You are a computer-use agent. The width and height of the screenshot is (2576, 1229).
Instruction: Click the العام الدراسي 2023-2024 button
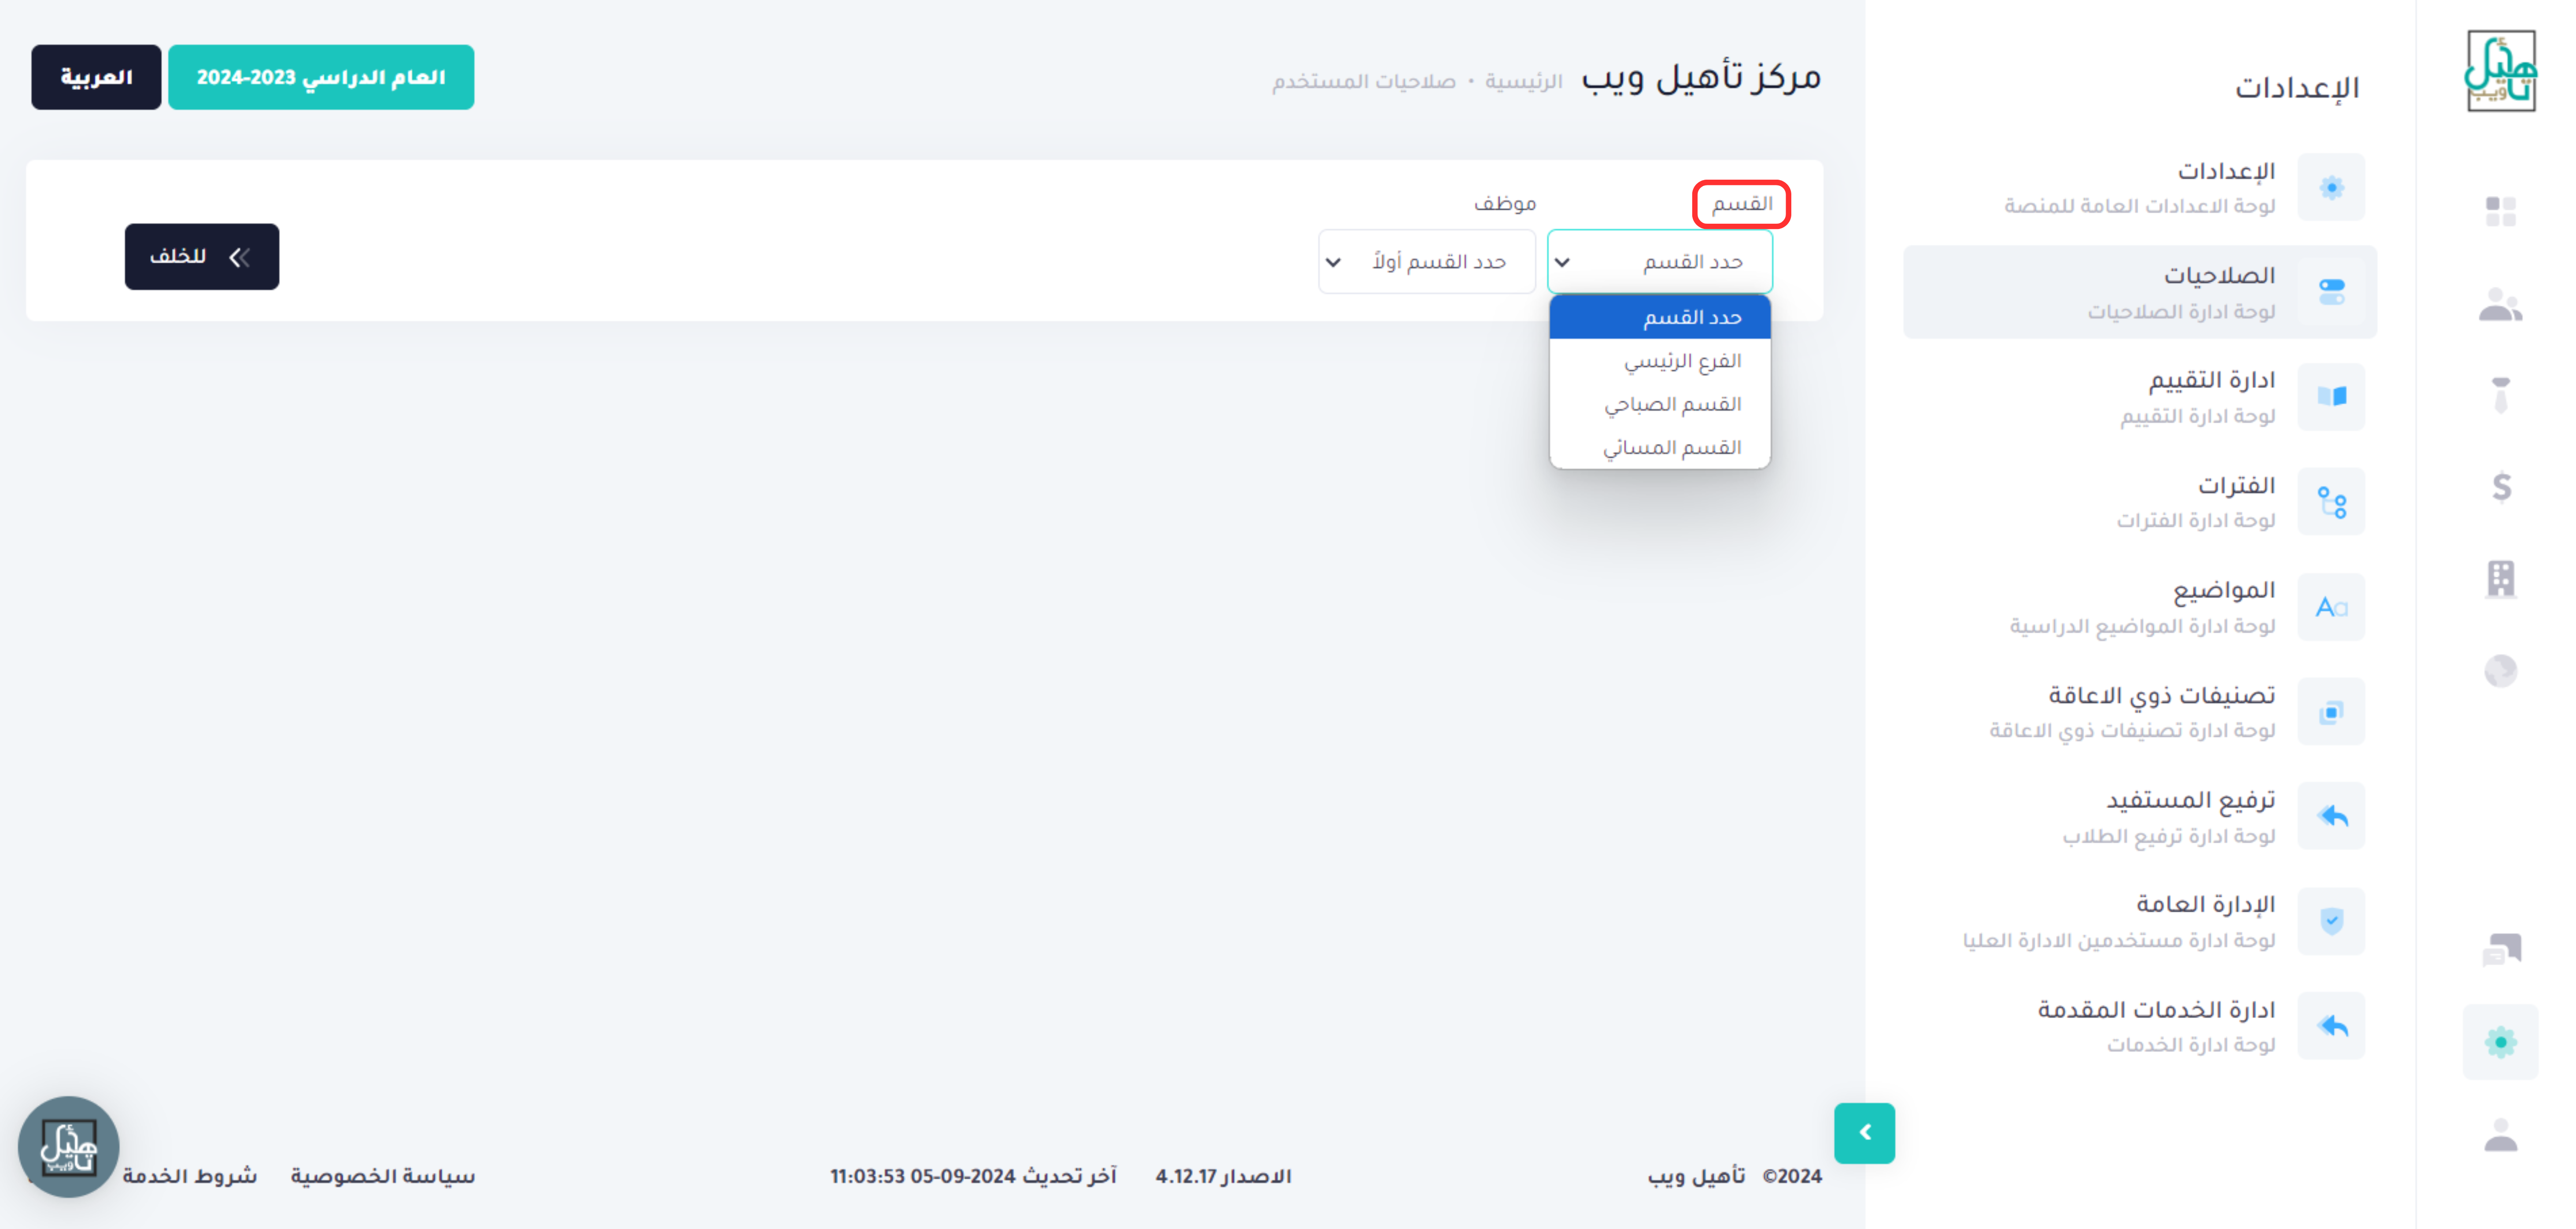(x=321, y=77)
